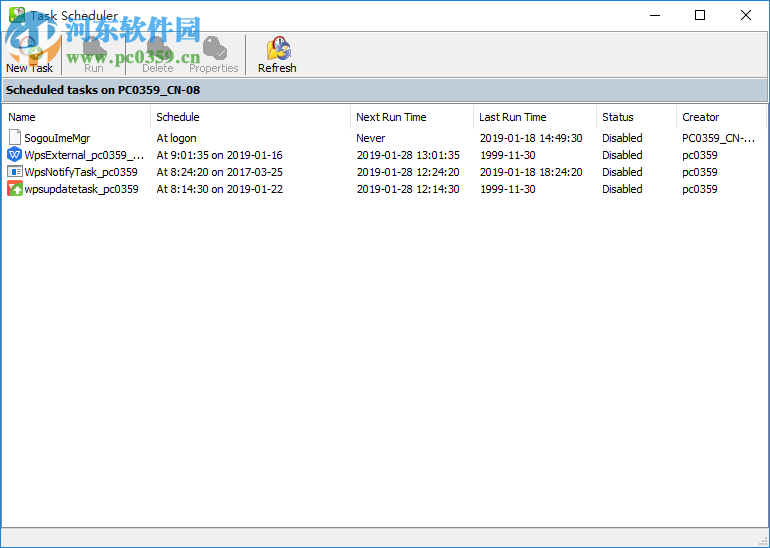Sort by the Creator column header

[x=721, y=117]
